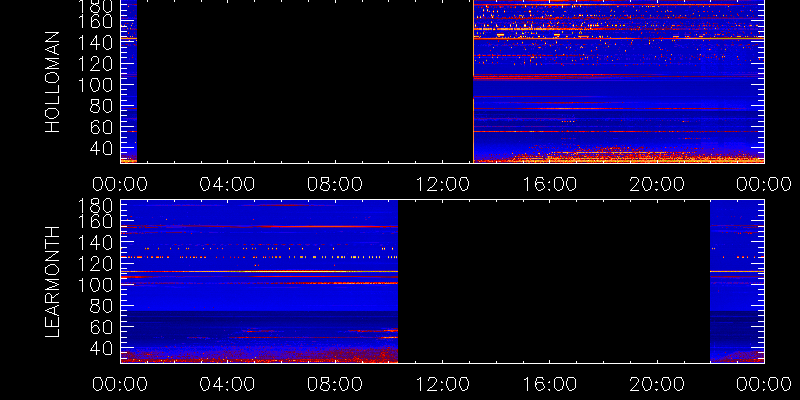Click Holloman spectrogram data after 13:00
Viewport: 800px width, 400px height.
619,82
